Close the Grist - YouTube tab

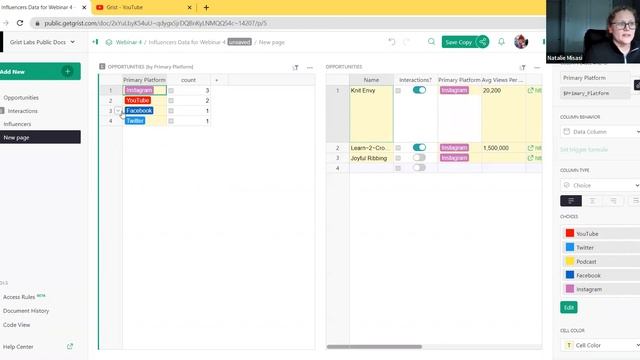189,7
